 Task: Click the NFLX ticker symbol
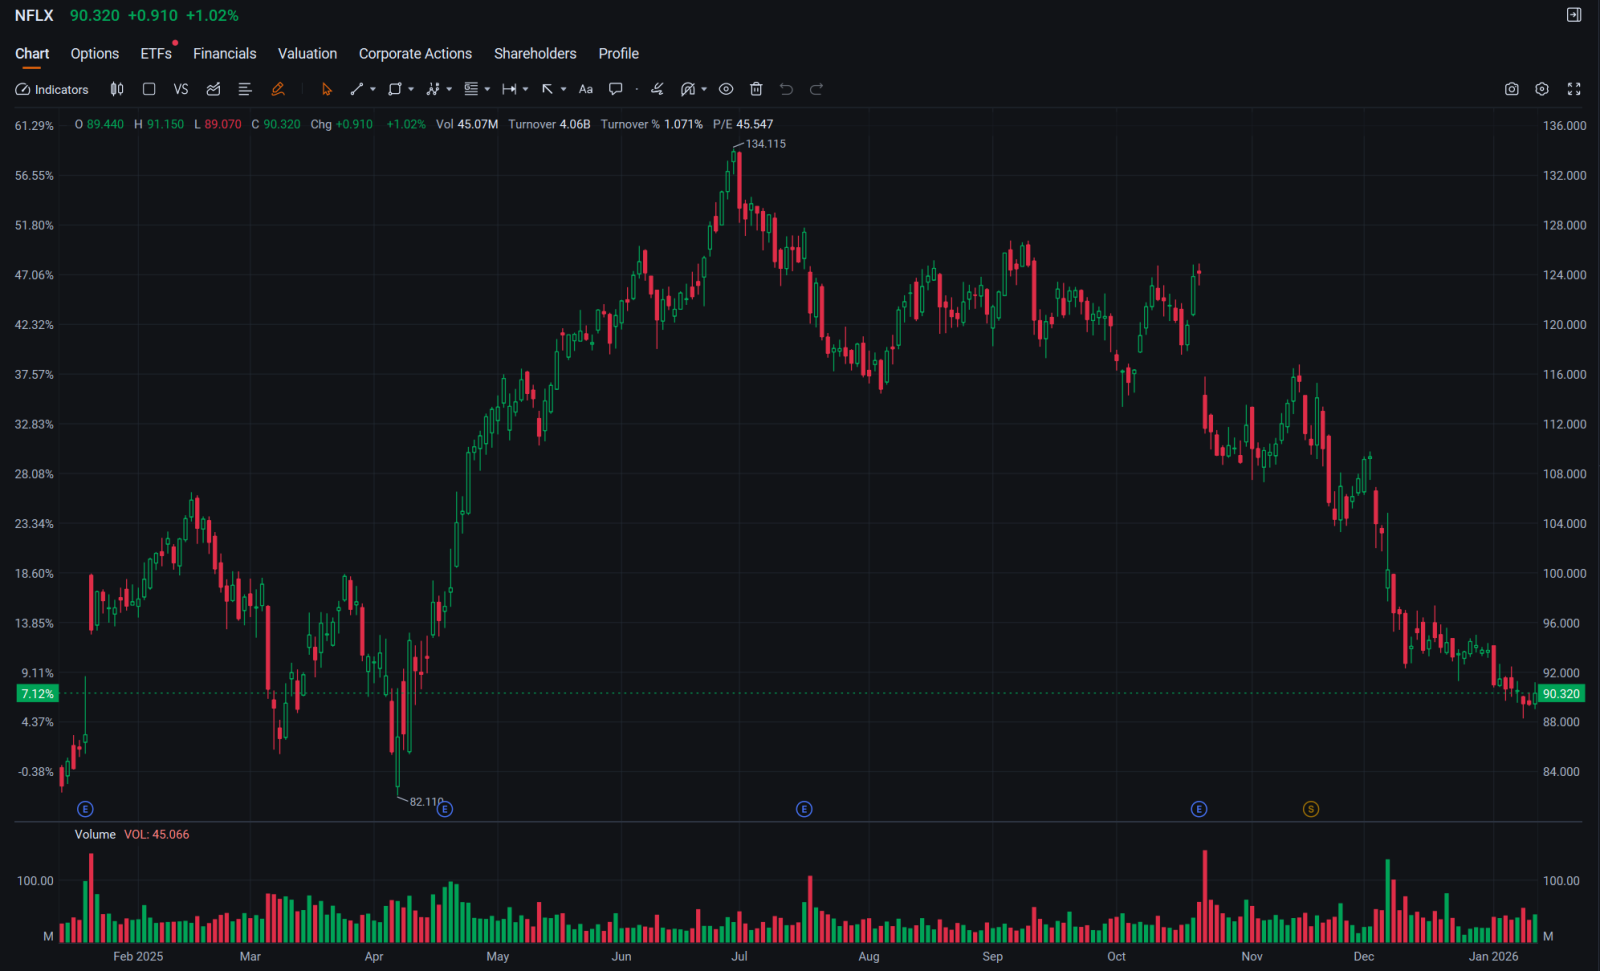tap(34, 16)
